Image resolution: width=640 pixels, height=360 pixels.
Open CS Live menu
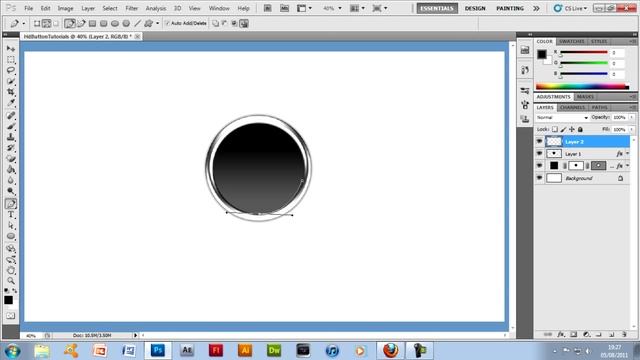(x=570, y=8)
